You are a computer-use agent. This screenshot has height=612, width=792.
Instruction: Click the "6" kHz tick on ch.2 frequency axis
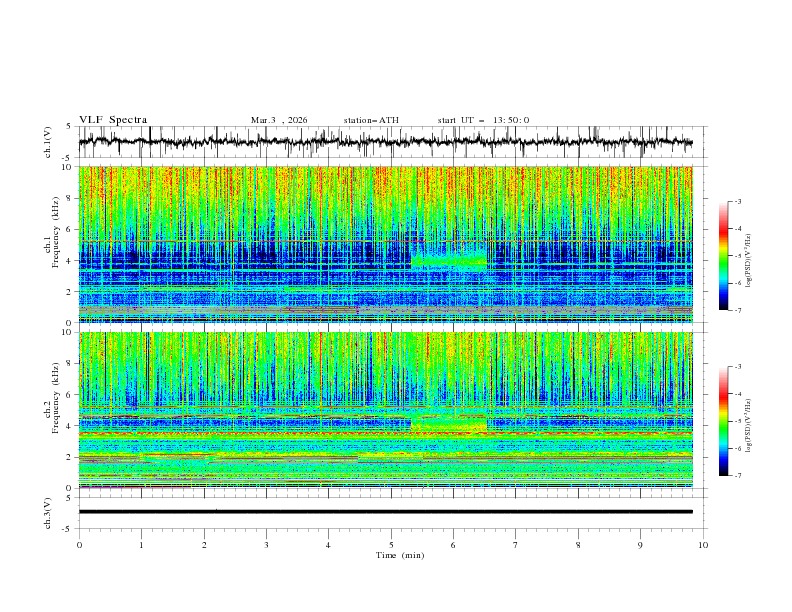(x=69, y=395)
